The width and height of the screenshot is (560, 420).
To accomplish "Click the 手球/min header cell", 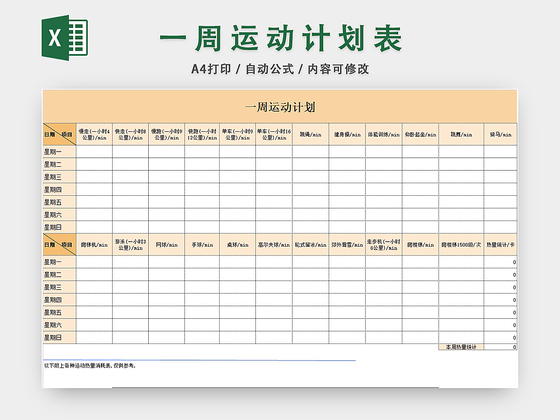I will pos(202,245).
